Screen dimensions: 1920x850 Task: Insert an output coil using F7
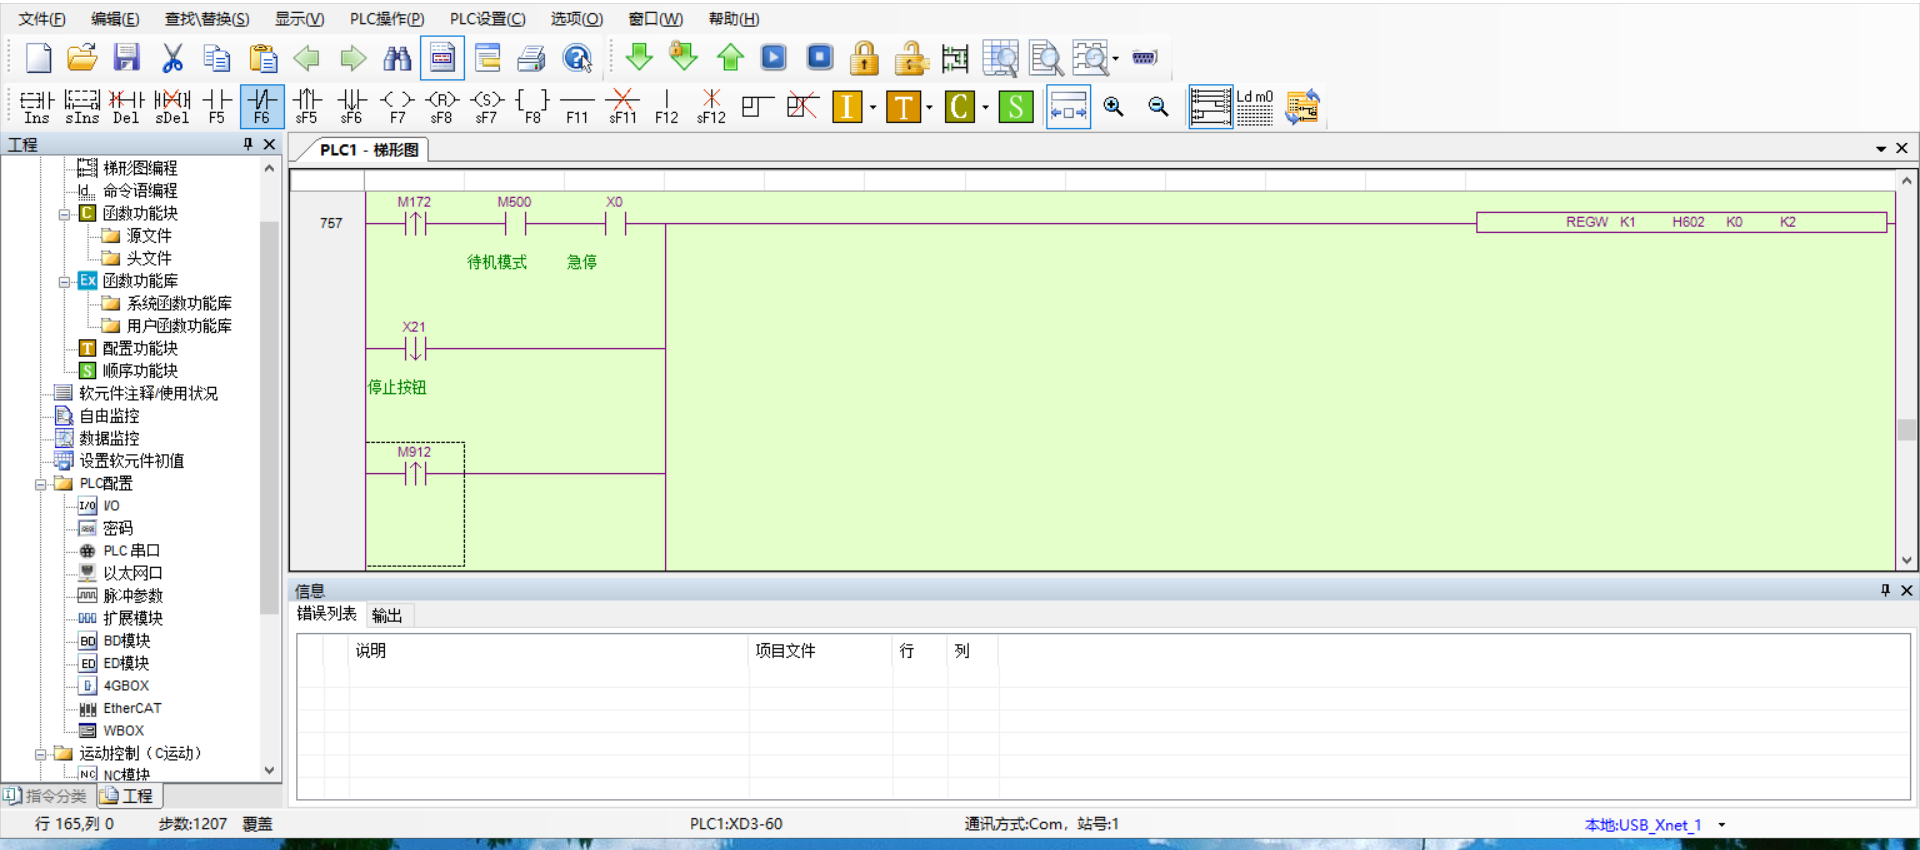[397, 106]
